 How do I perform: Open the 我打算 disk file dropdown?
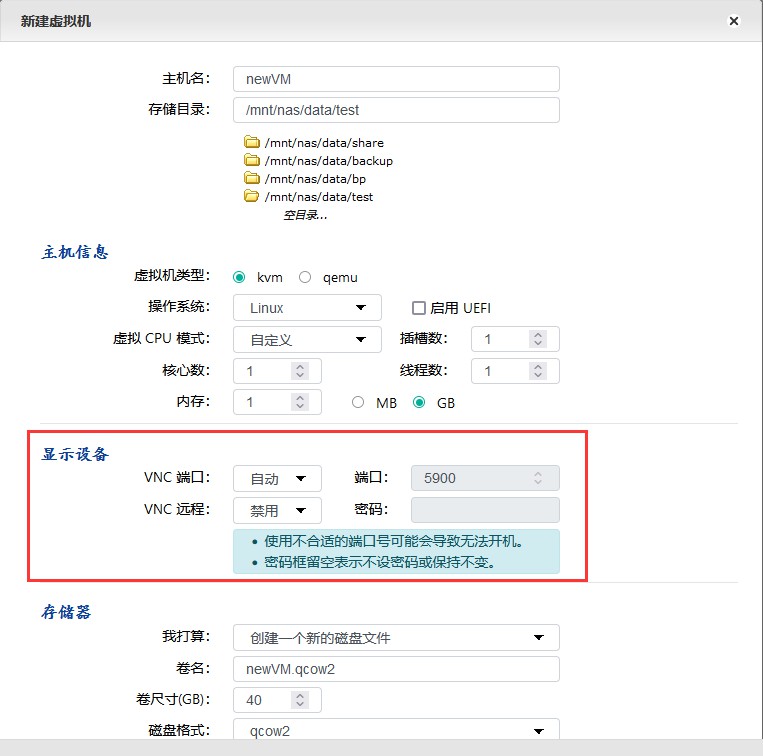click(396, 637)
